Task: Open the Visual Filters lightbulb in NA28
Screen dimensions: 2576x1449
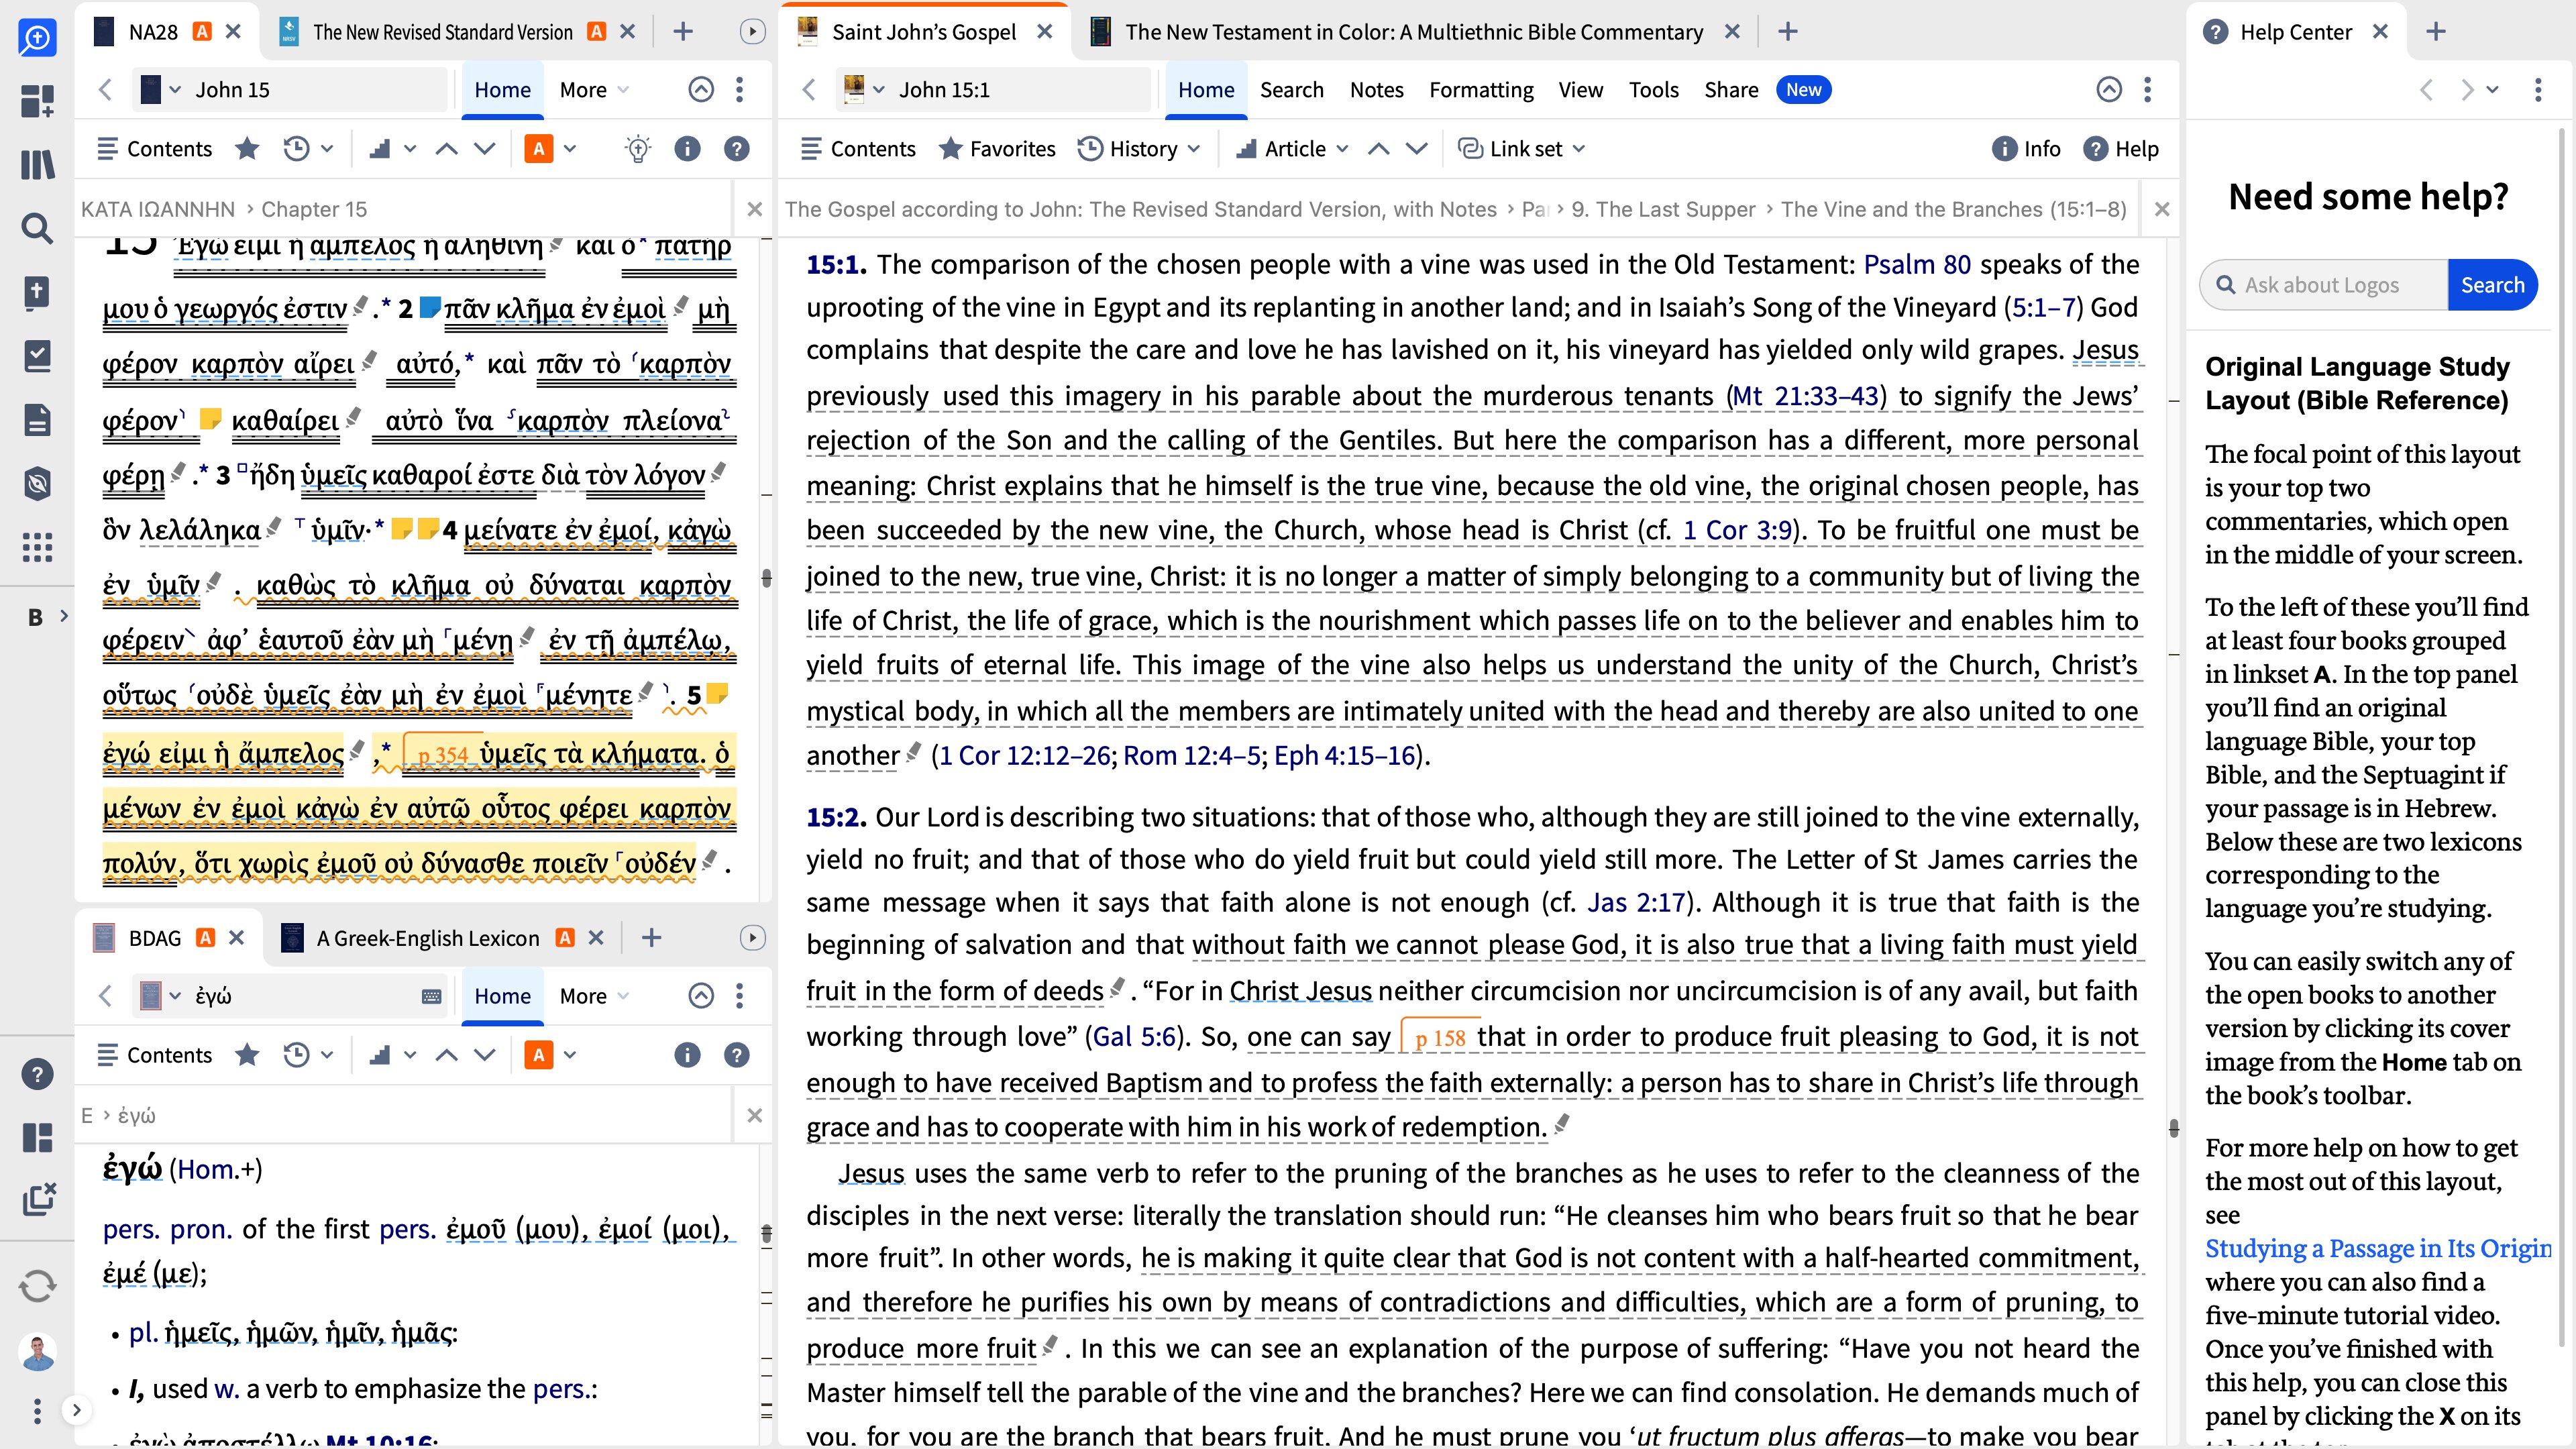Action: point(638,149)
